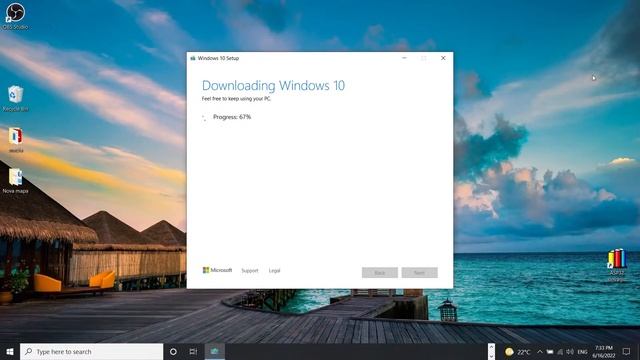This screenshot has height=360, width=640.
Task: Click the disabled Back button
Action: [380, 273]
